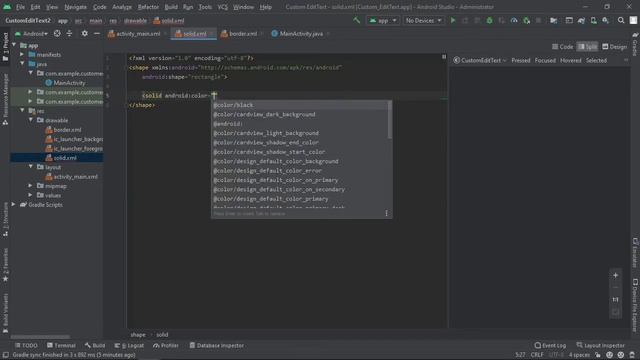Switch editor to Split view
The height and width of the screenshot is (360, 640).
click(587, 47)
